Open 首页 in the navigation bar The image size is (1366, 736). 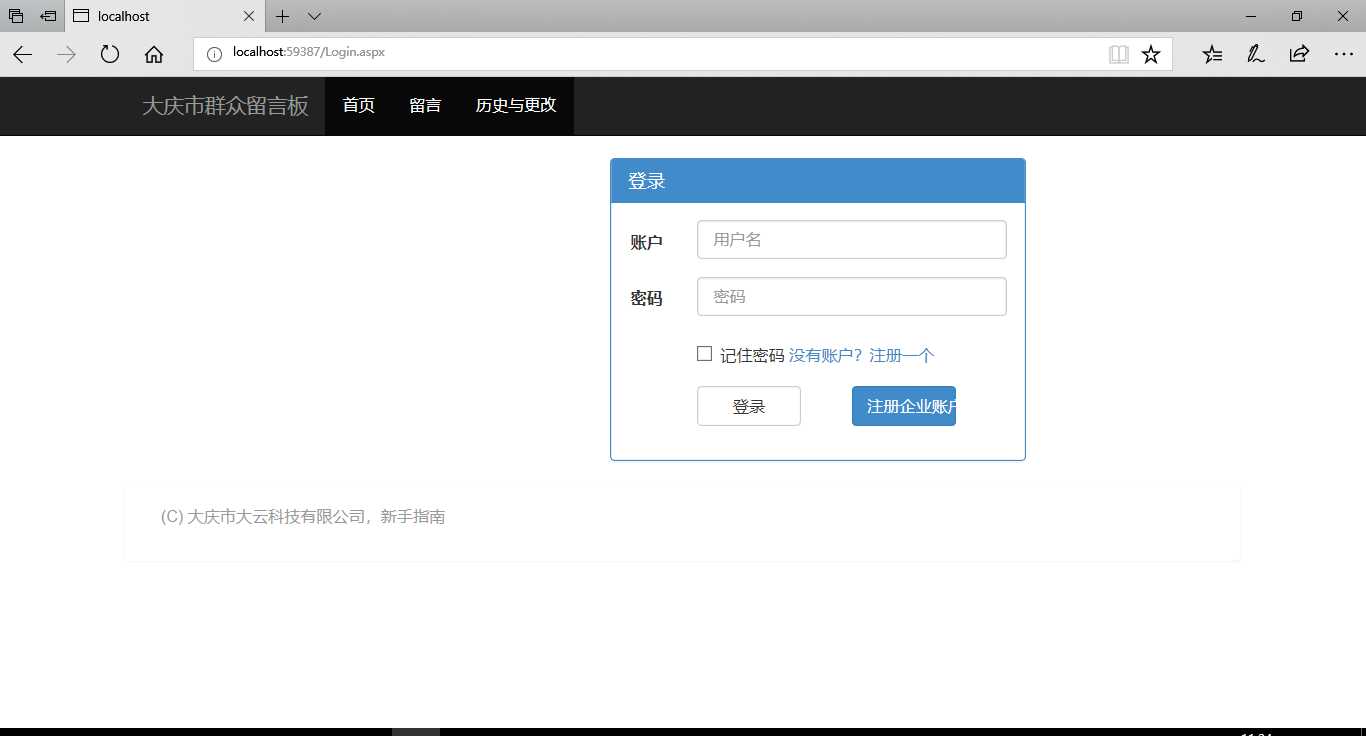[x=358, y=106]
